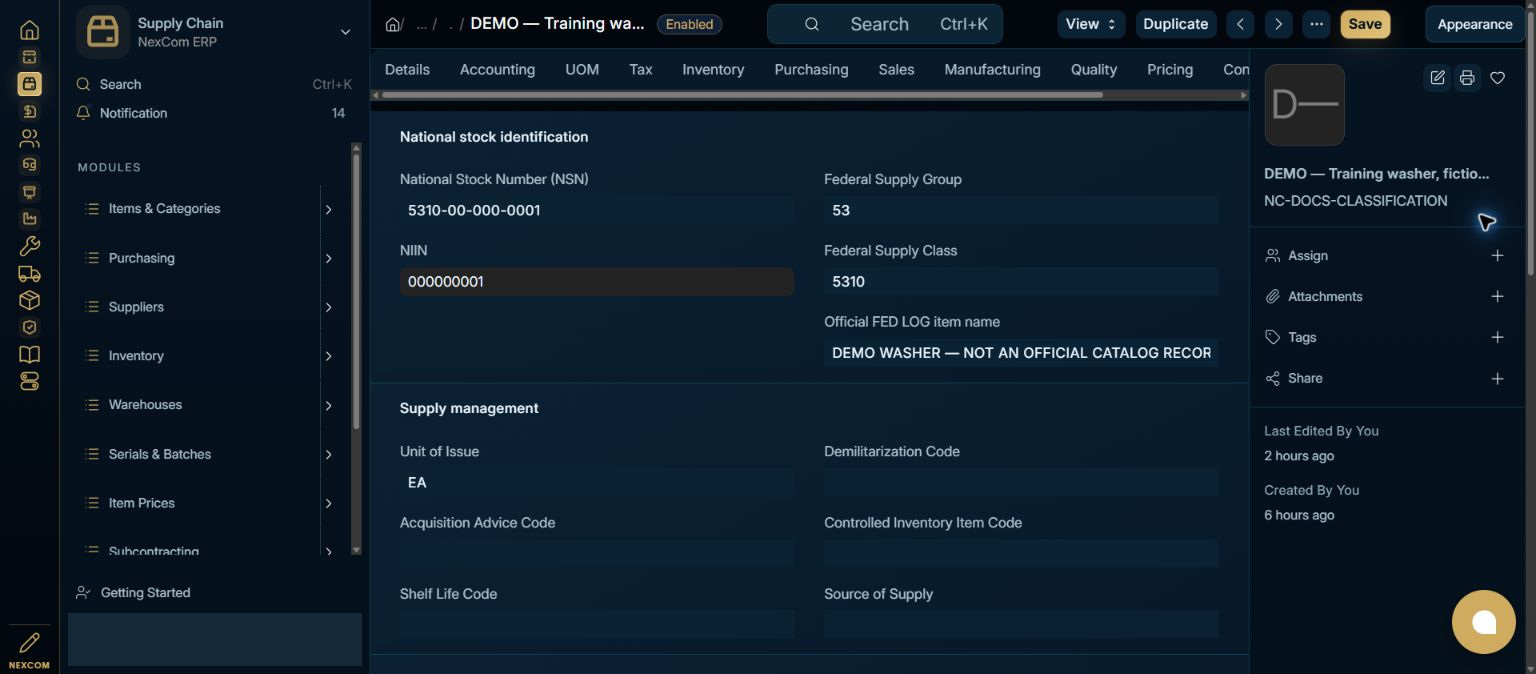Expand Items & Categories chevron

tap(328, 210)
